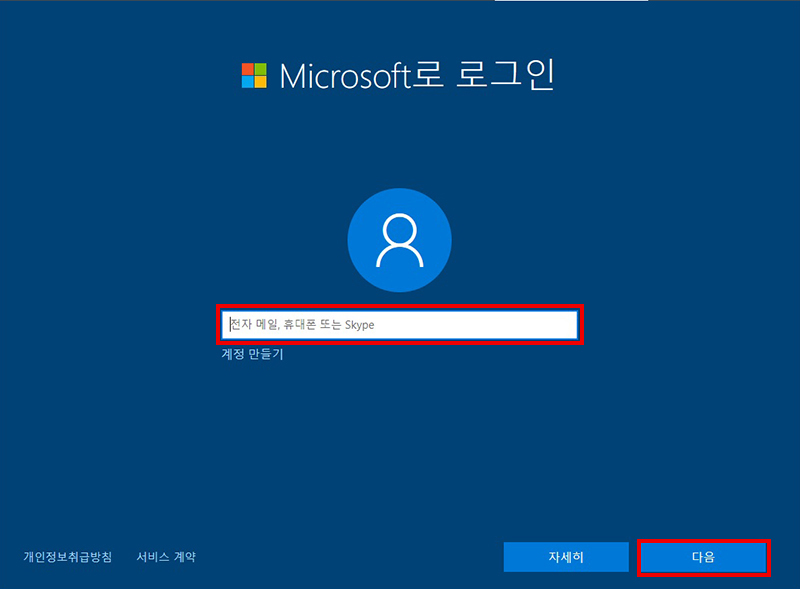This screenshot has height=589, width=800.
Task: Open the 개인정보취급방침 link
Action: pyautogui.click(x=67, y=557)
